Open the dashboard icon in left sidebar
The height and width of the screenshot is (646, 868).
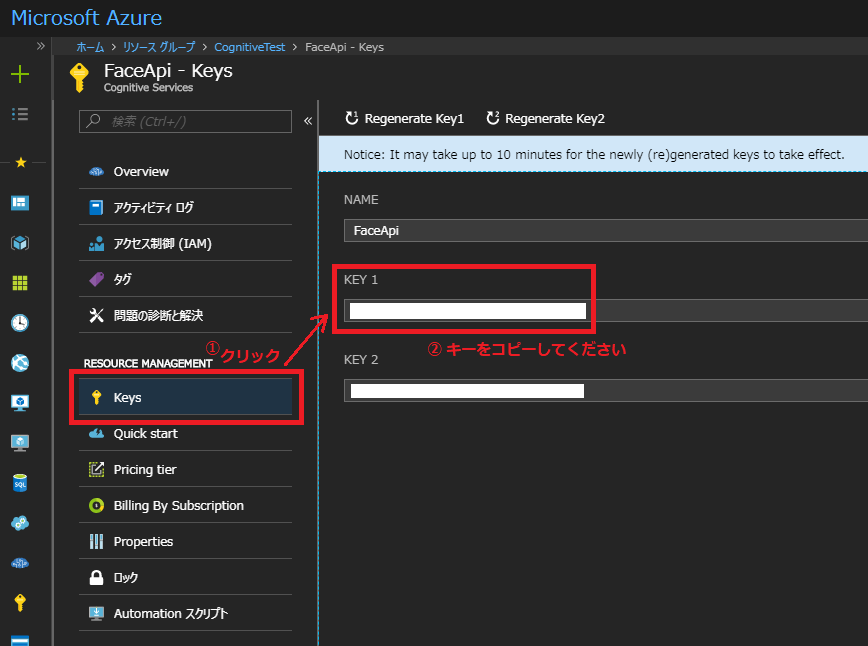[x=20, y=203]
